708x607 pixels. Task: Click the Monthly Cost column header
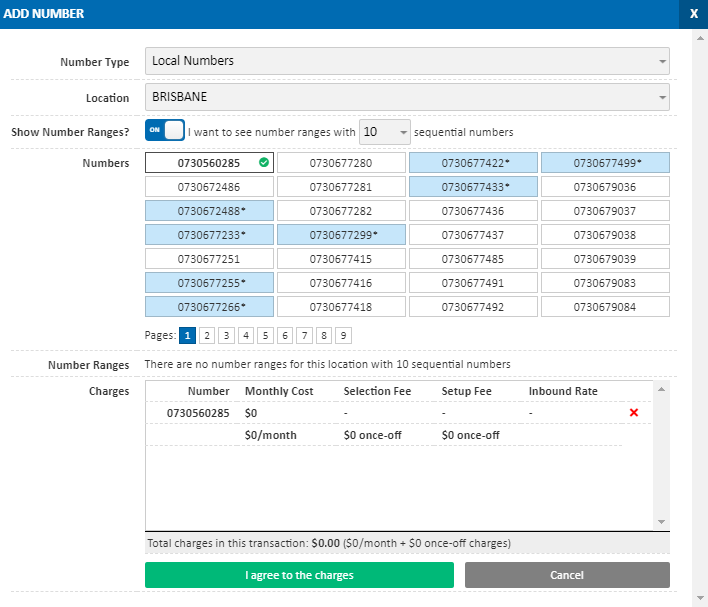pos(279,391)
